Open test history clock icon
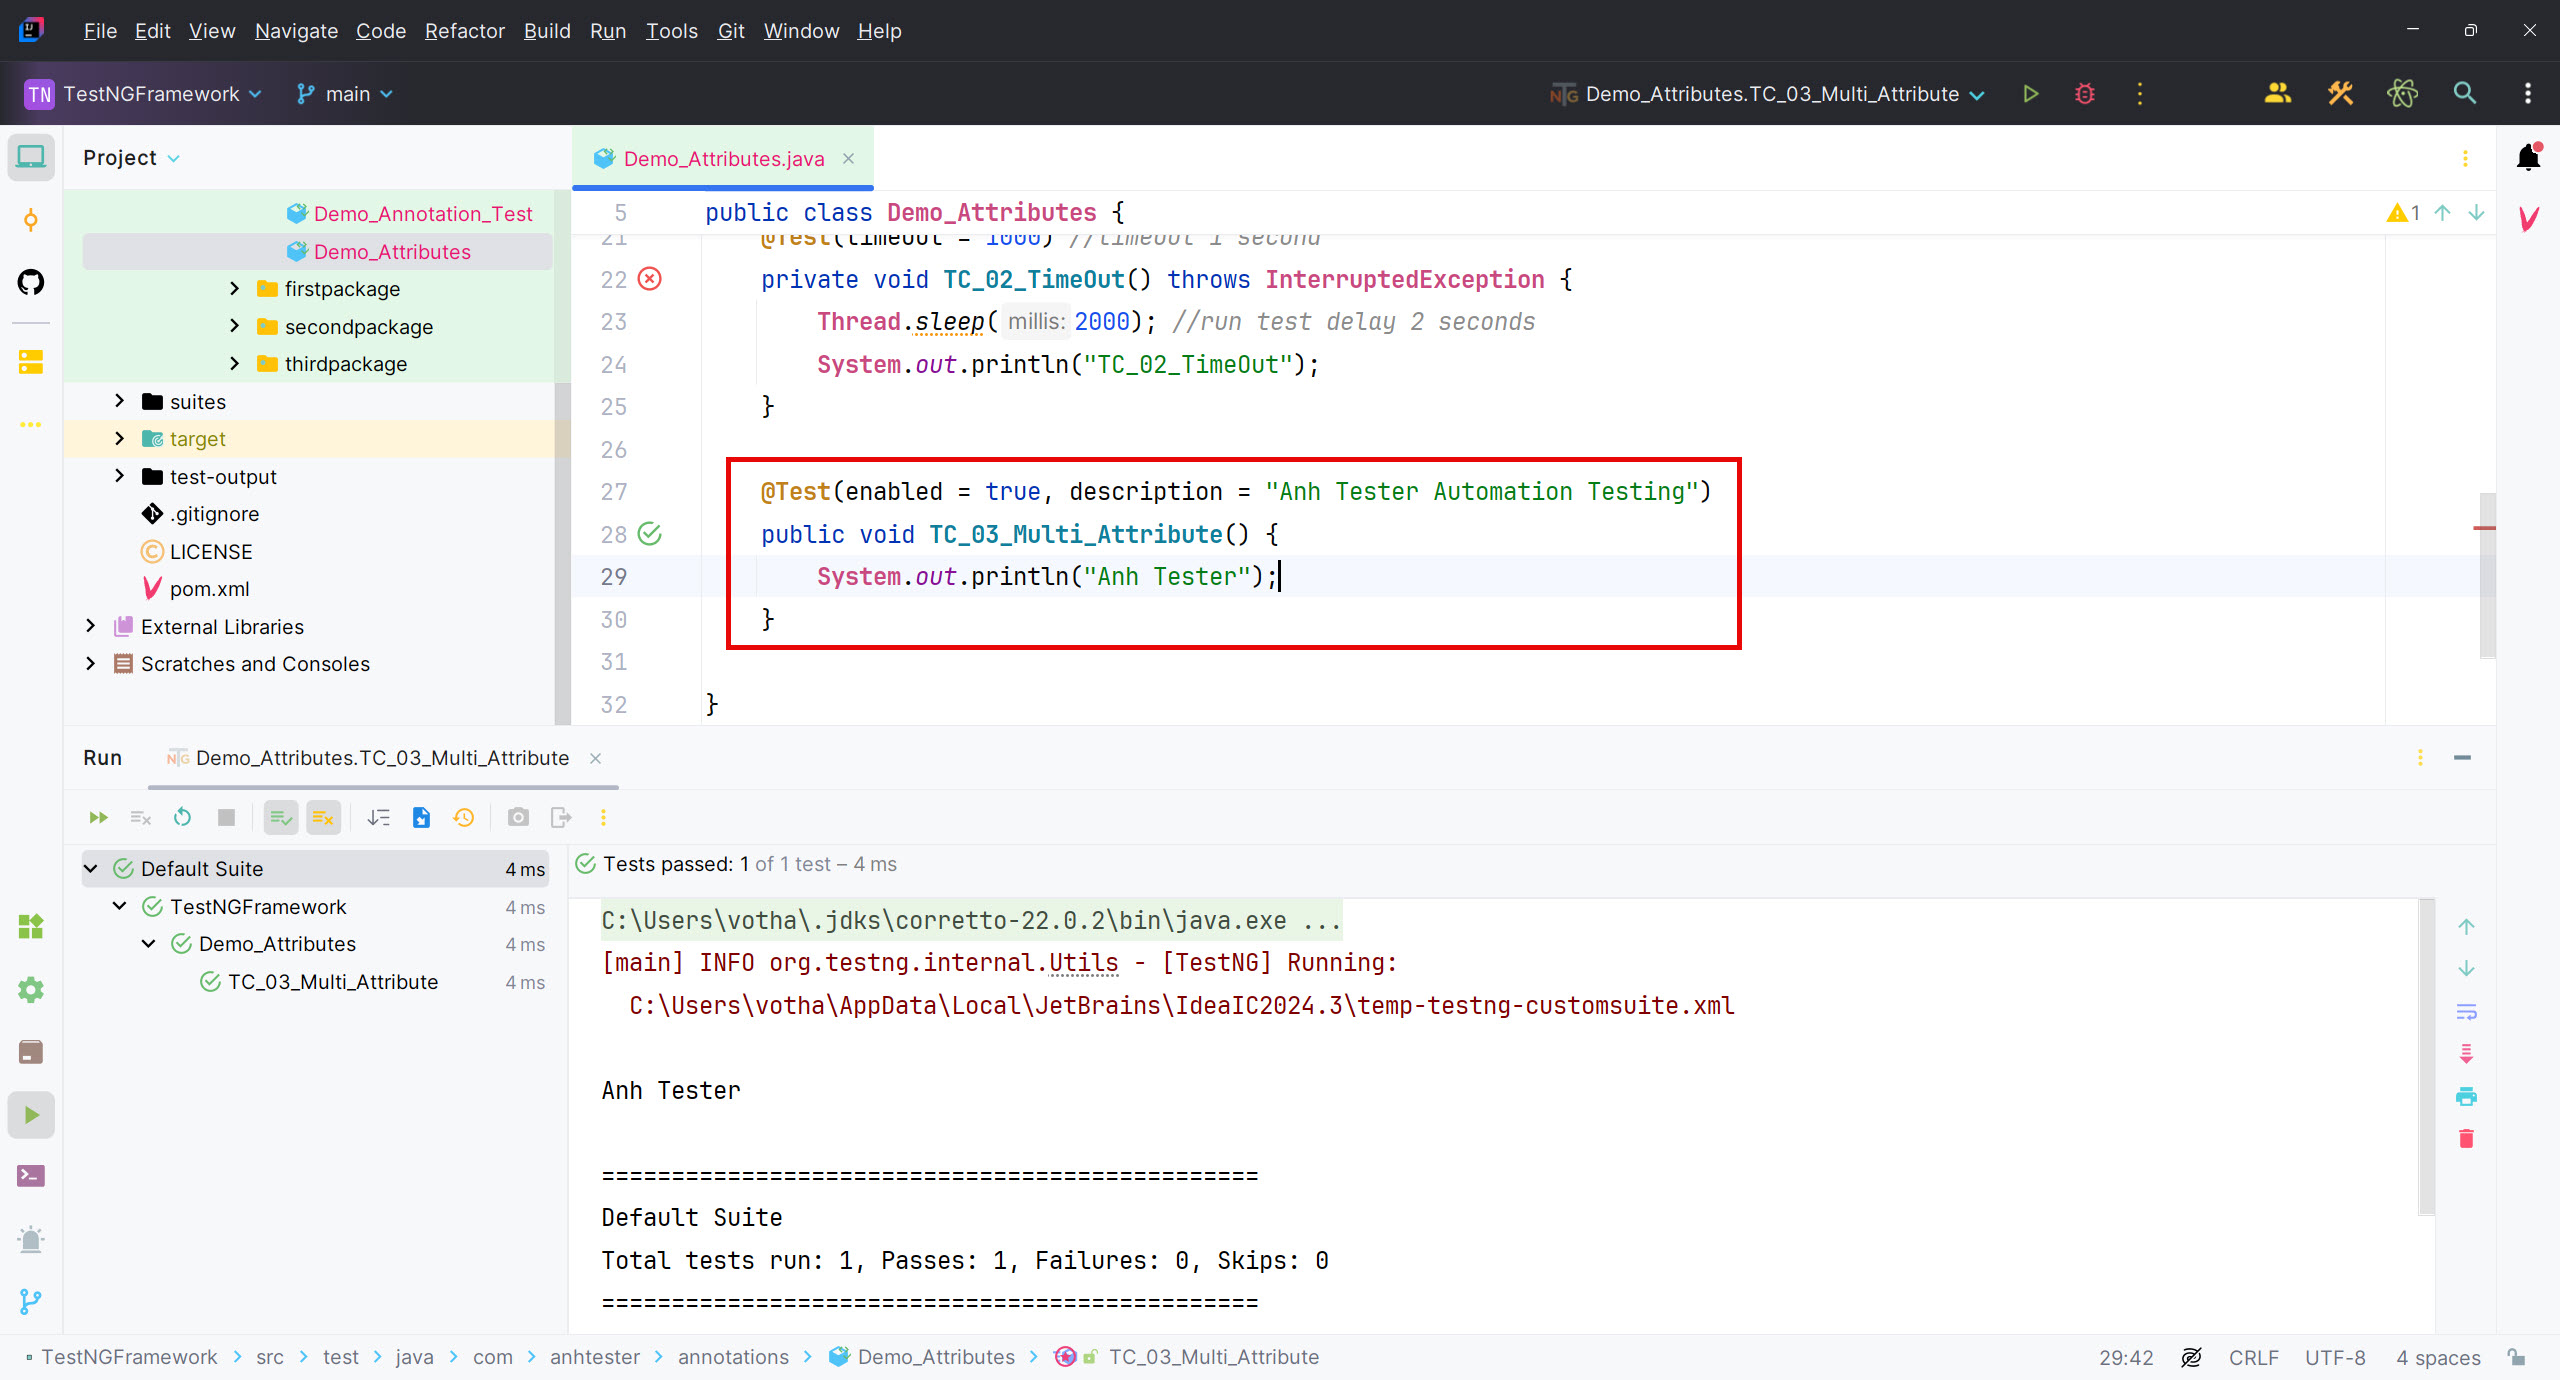The height and width of the screenshot is (1380, 2560). click(x=463, y=817)
